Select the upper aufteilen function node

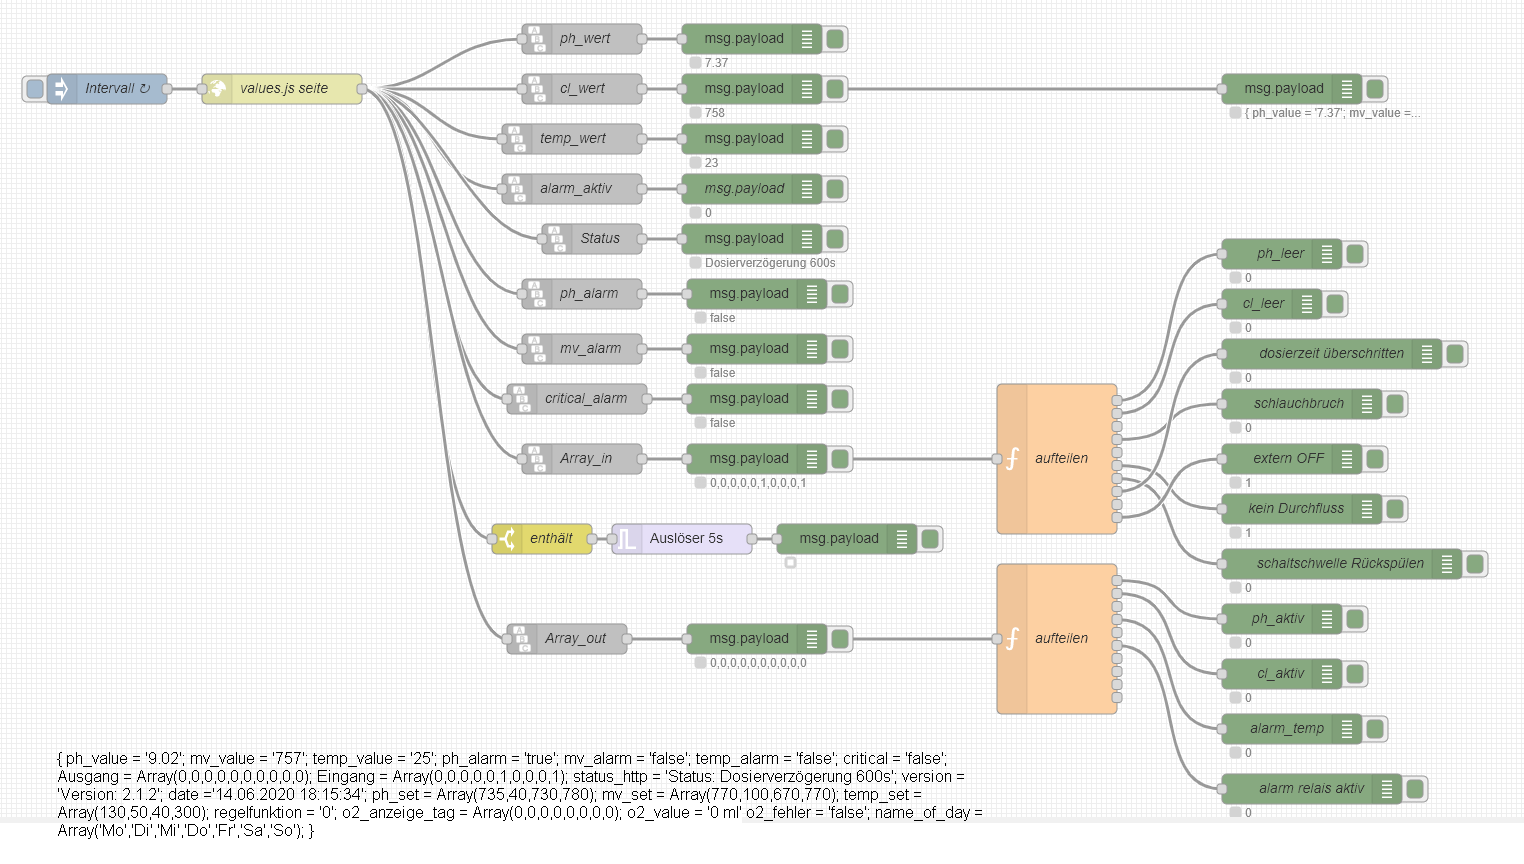click(1057, 459)
